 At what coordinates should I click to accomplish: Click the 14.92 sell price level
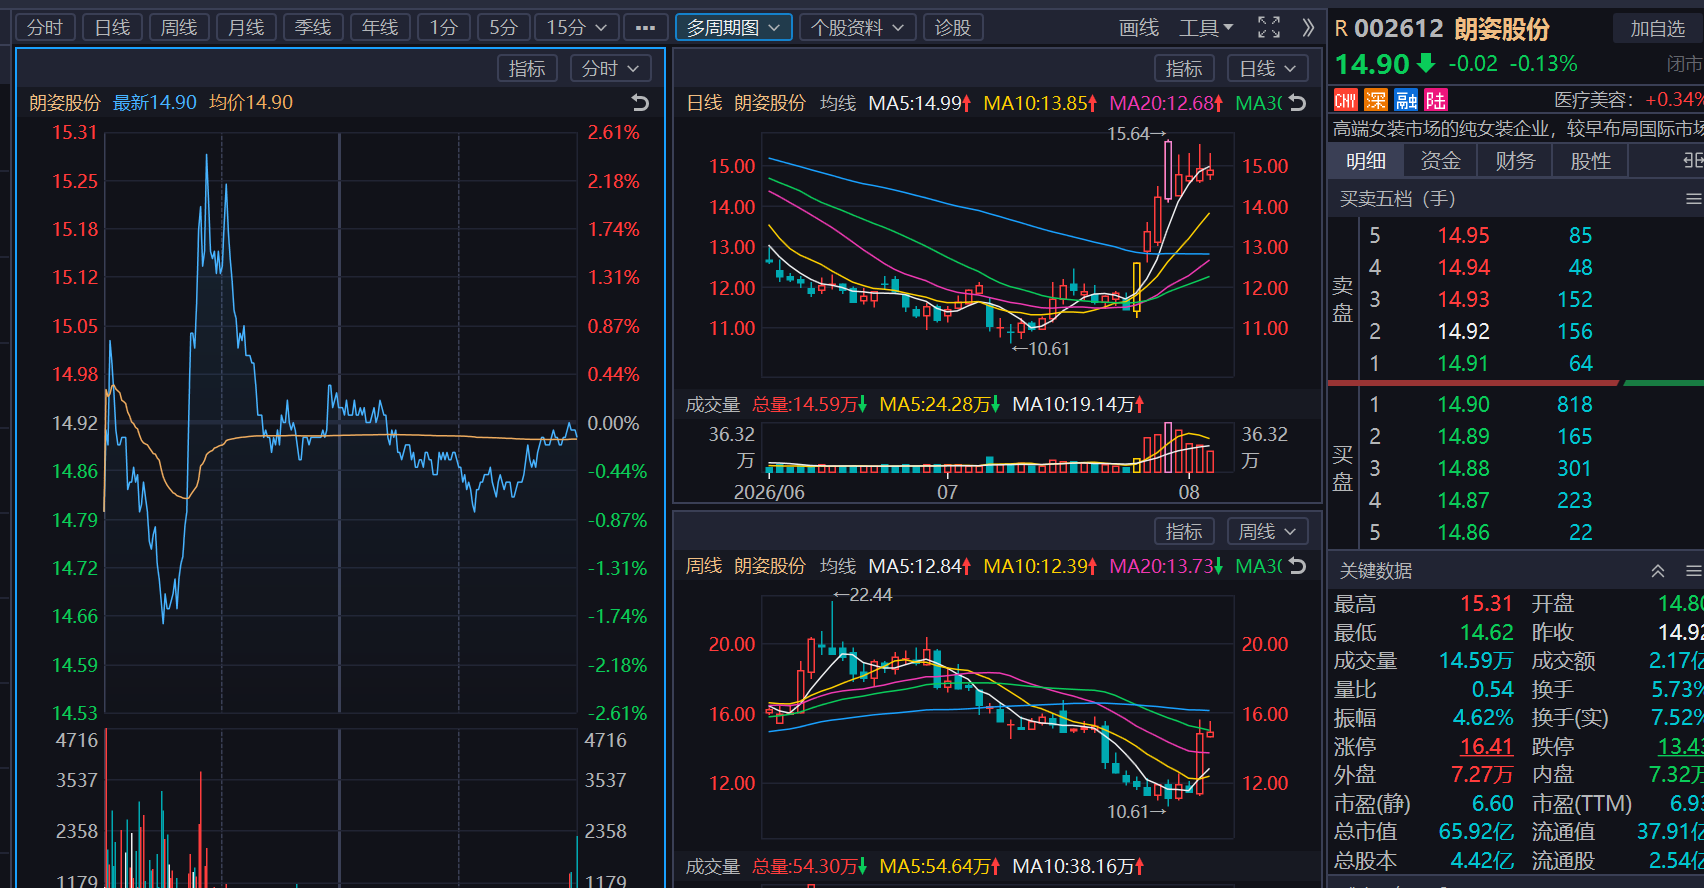click(1463, 331)
